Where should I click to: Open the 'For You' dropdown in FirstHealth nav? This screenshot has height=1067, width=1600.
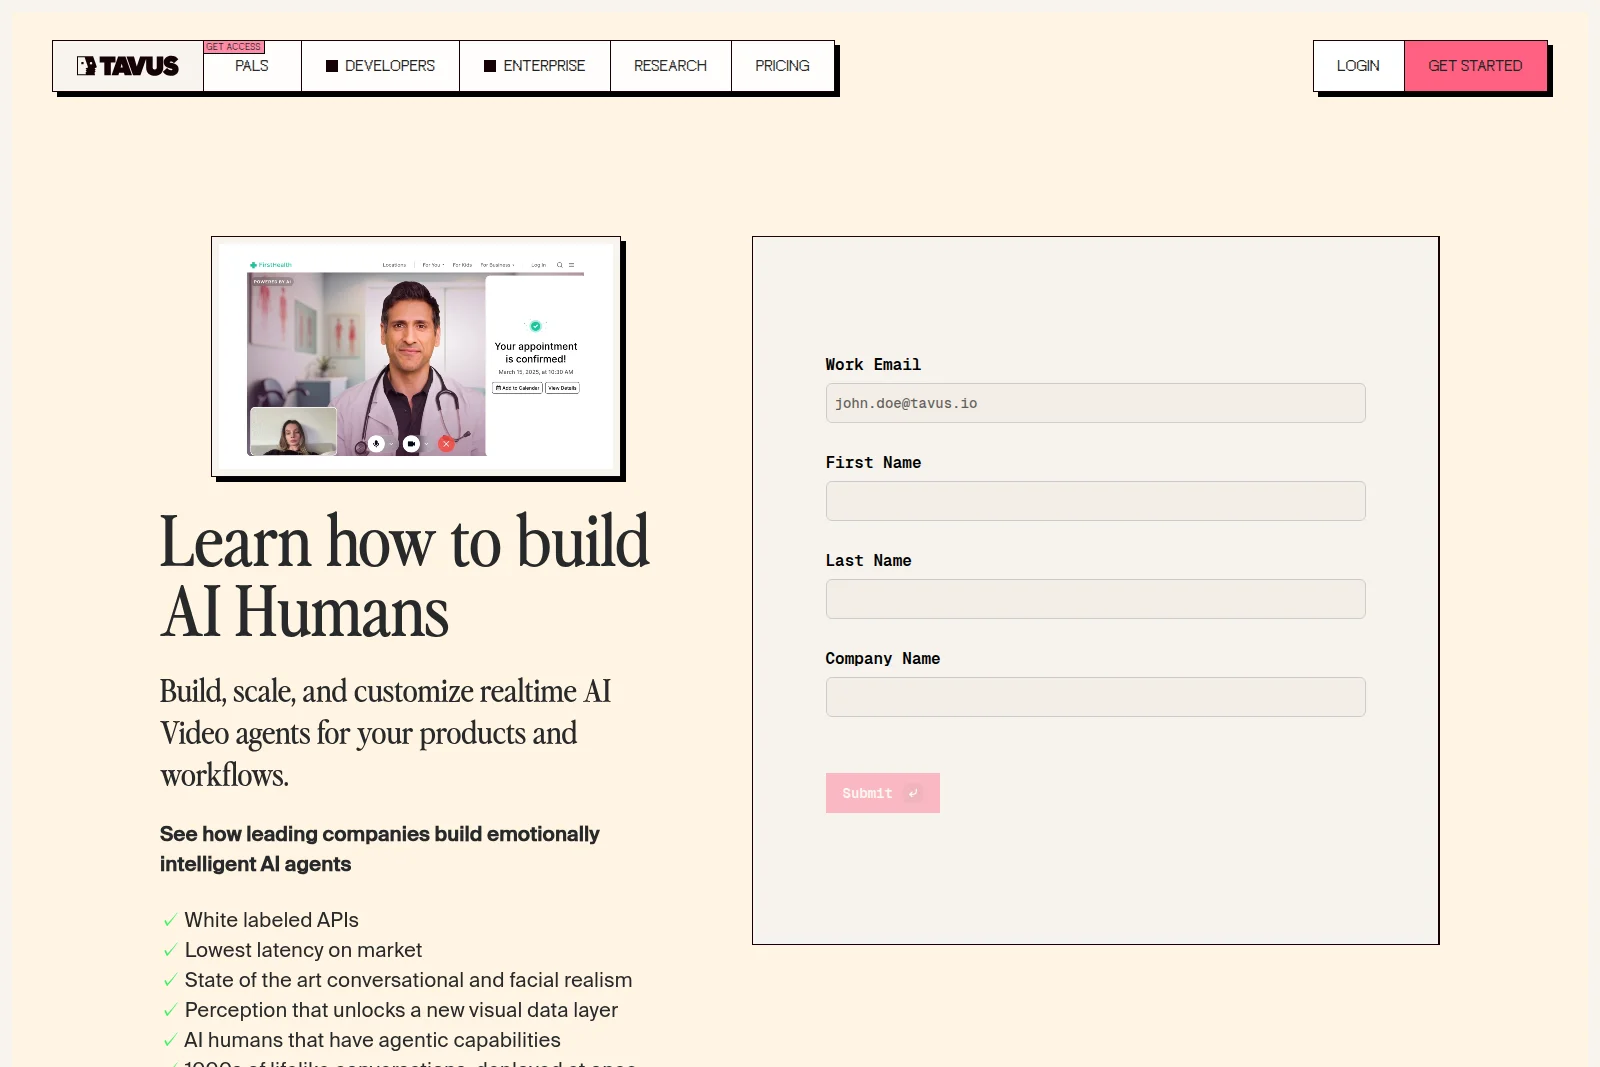click(x=432, y=265)
